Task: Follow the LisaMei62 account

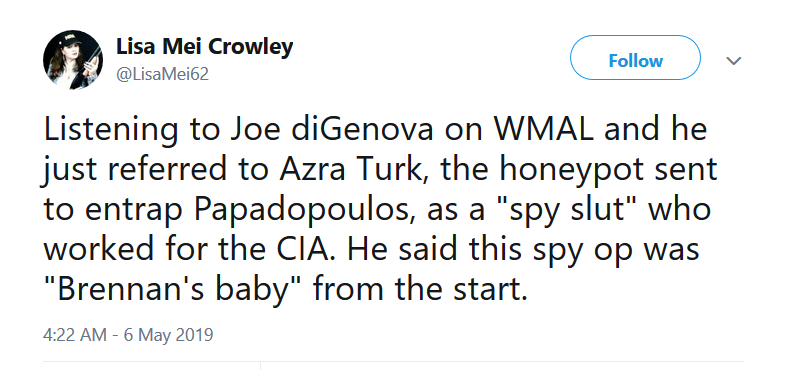Action: (x=635, y=60)
